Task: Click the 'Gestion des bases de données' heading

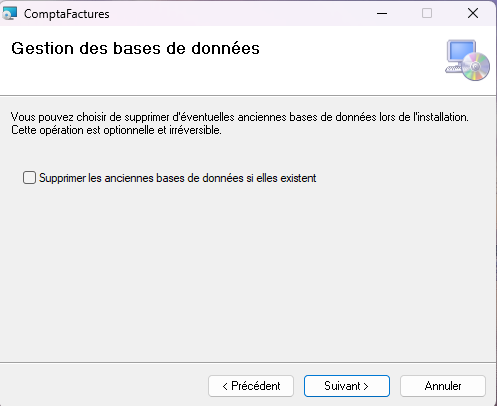Action: pos(135,49)
